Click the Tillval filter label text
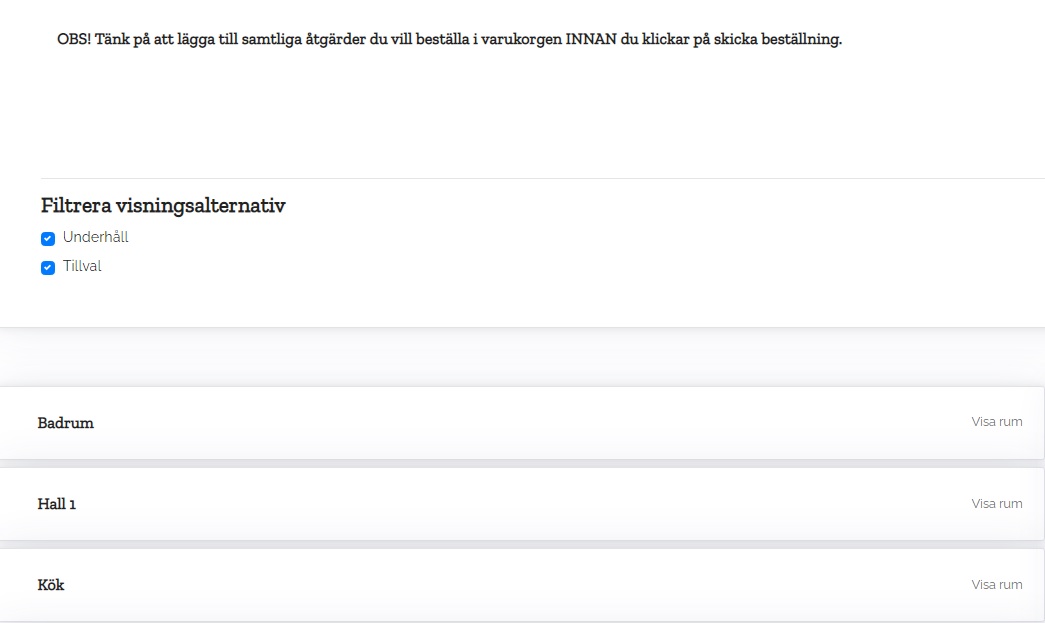 pyautogui.click(x=82, y=267)
